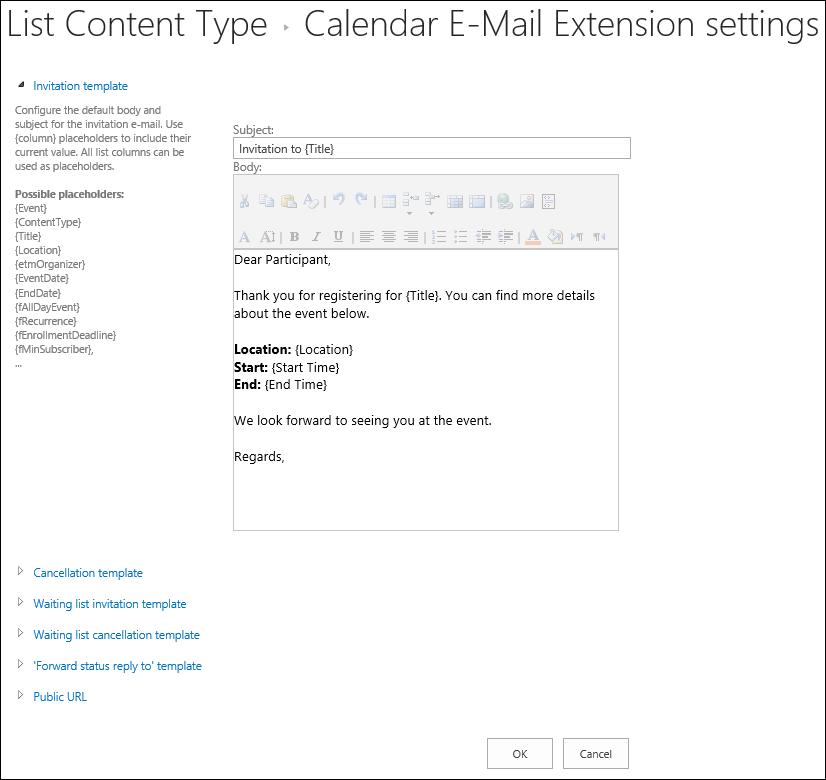Insert a numbered list
Viewport: 826px width, 780px height.
click(439, 237)
